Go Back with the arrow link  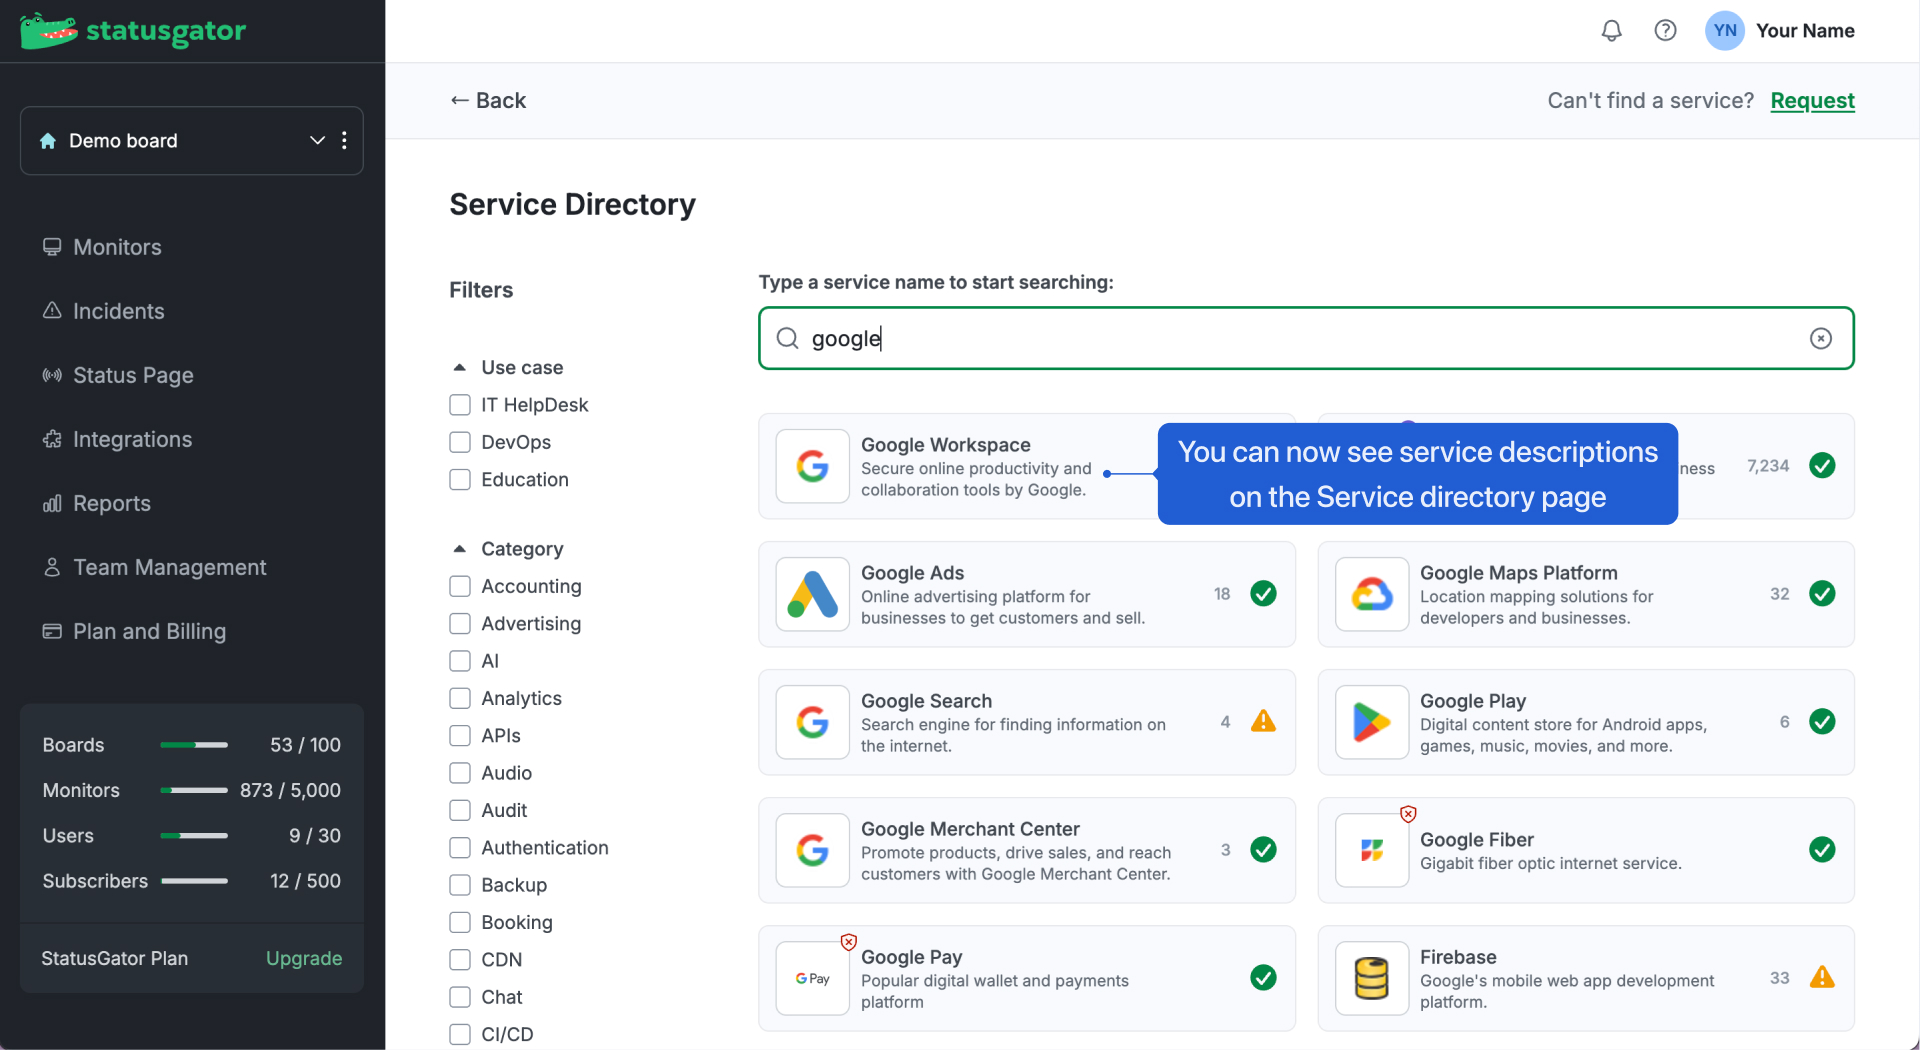(x=488, y=100)
